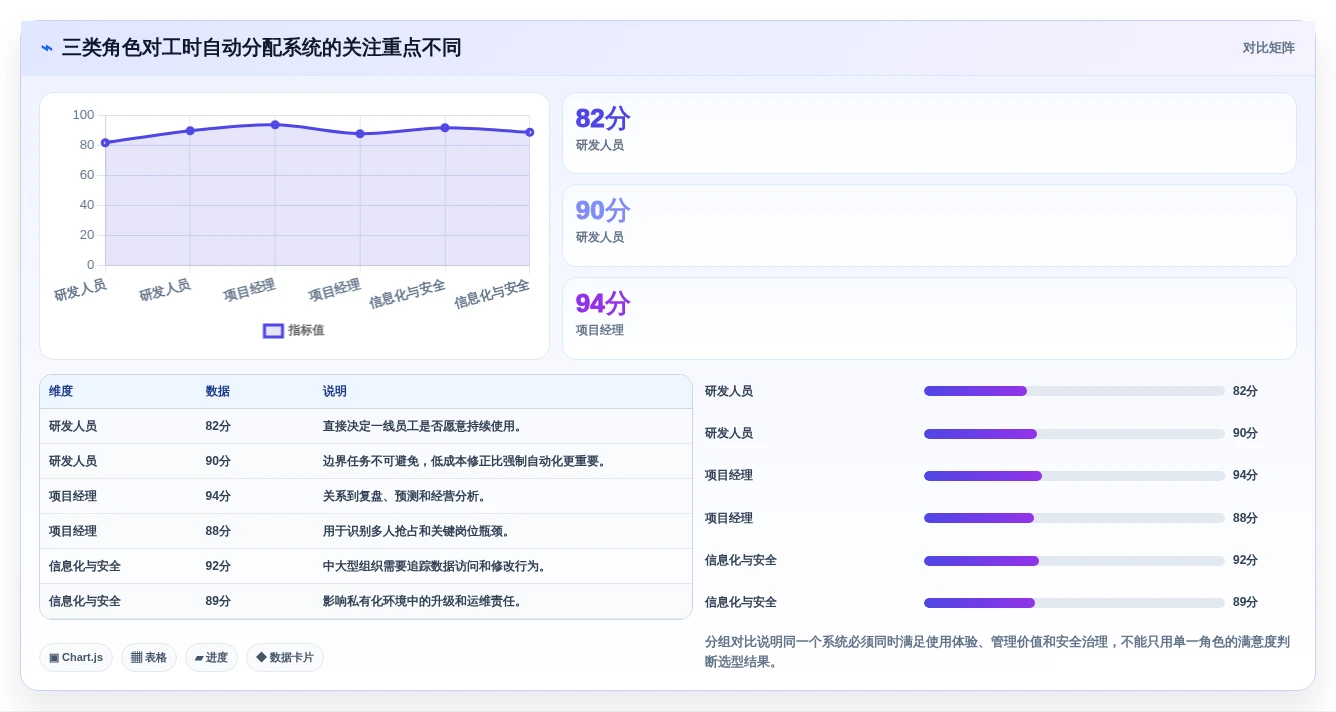The image size is (1336, 712).
Task: Click the 88分 progress bar
Action: [1074, 518]
